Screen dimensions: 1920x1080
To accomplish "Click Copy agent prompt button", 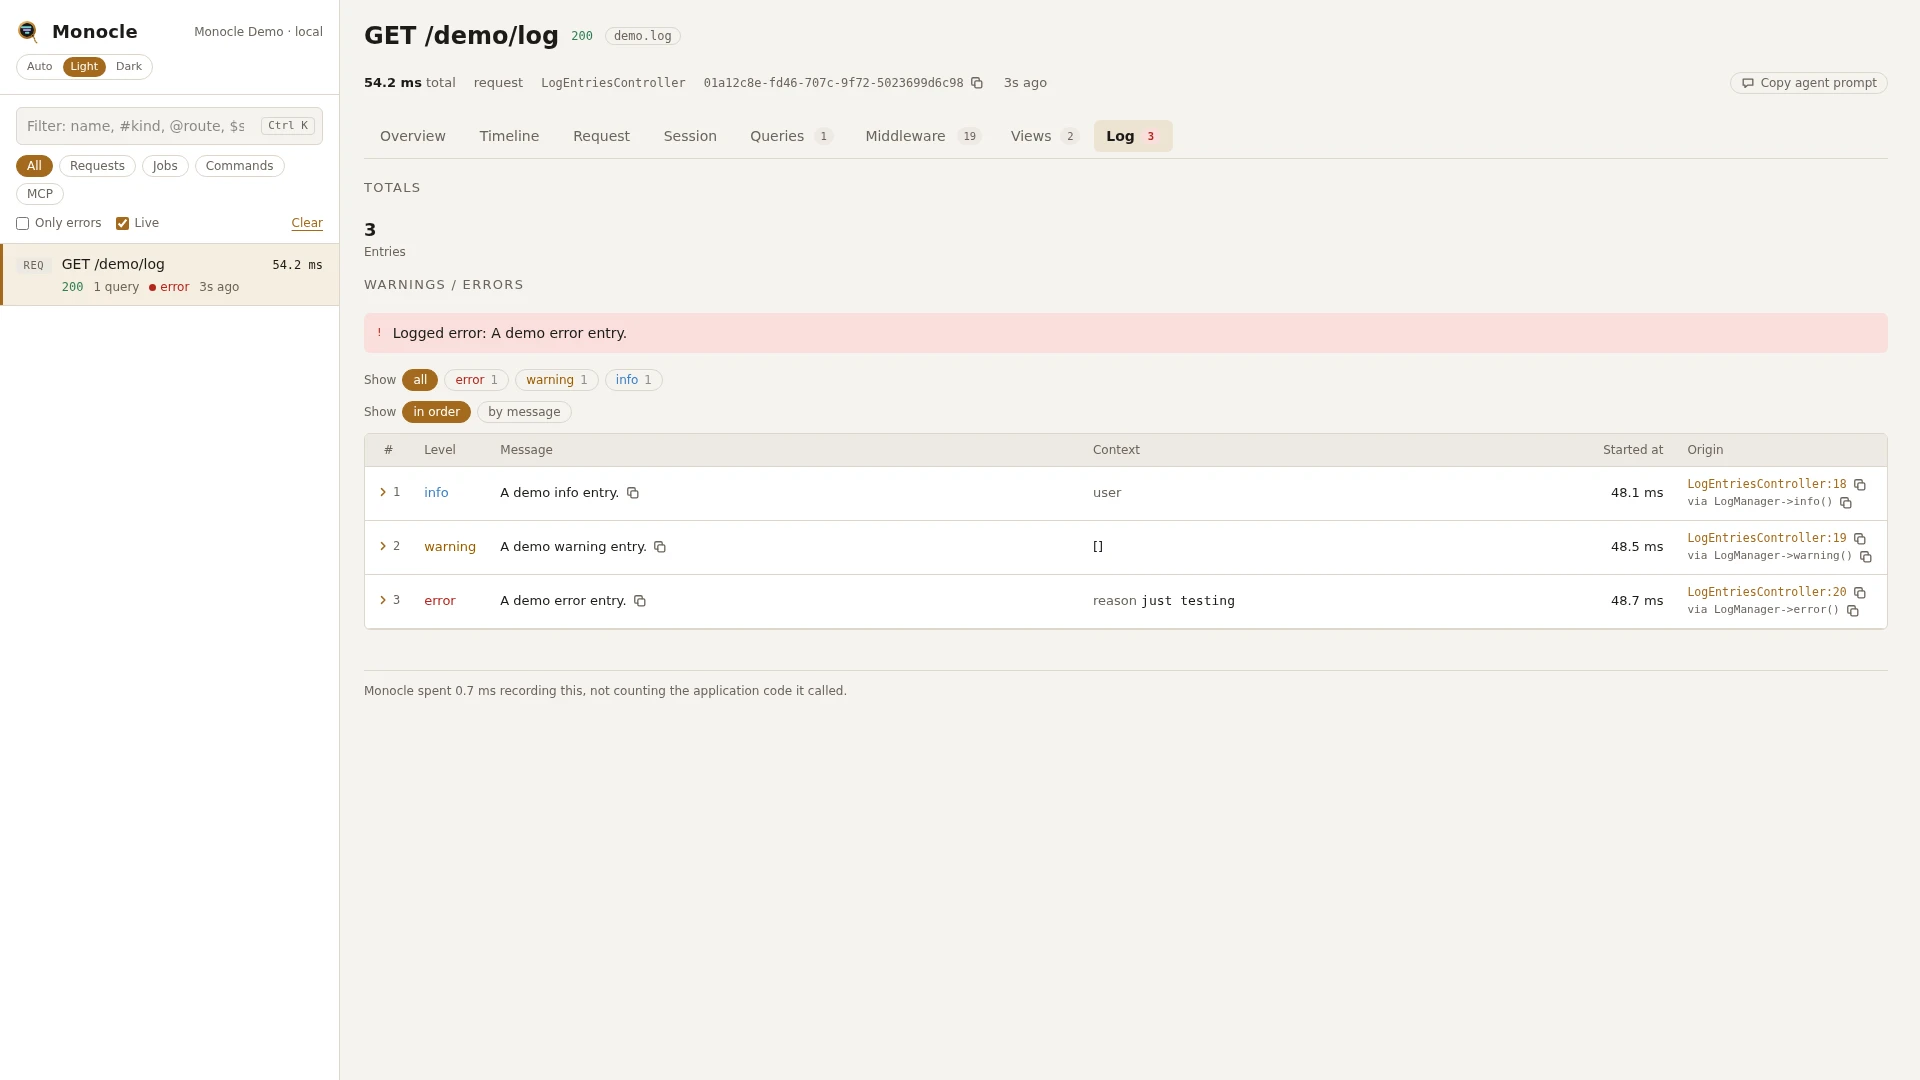I will coord(1808,83).
